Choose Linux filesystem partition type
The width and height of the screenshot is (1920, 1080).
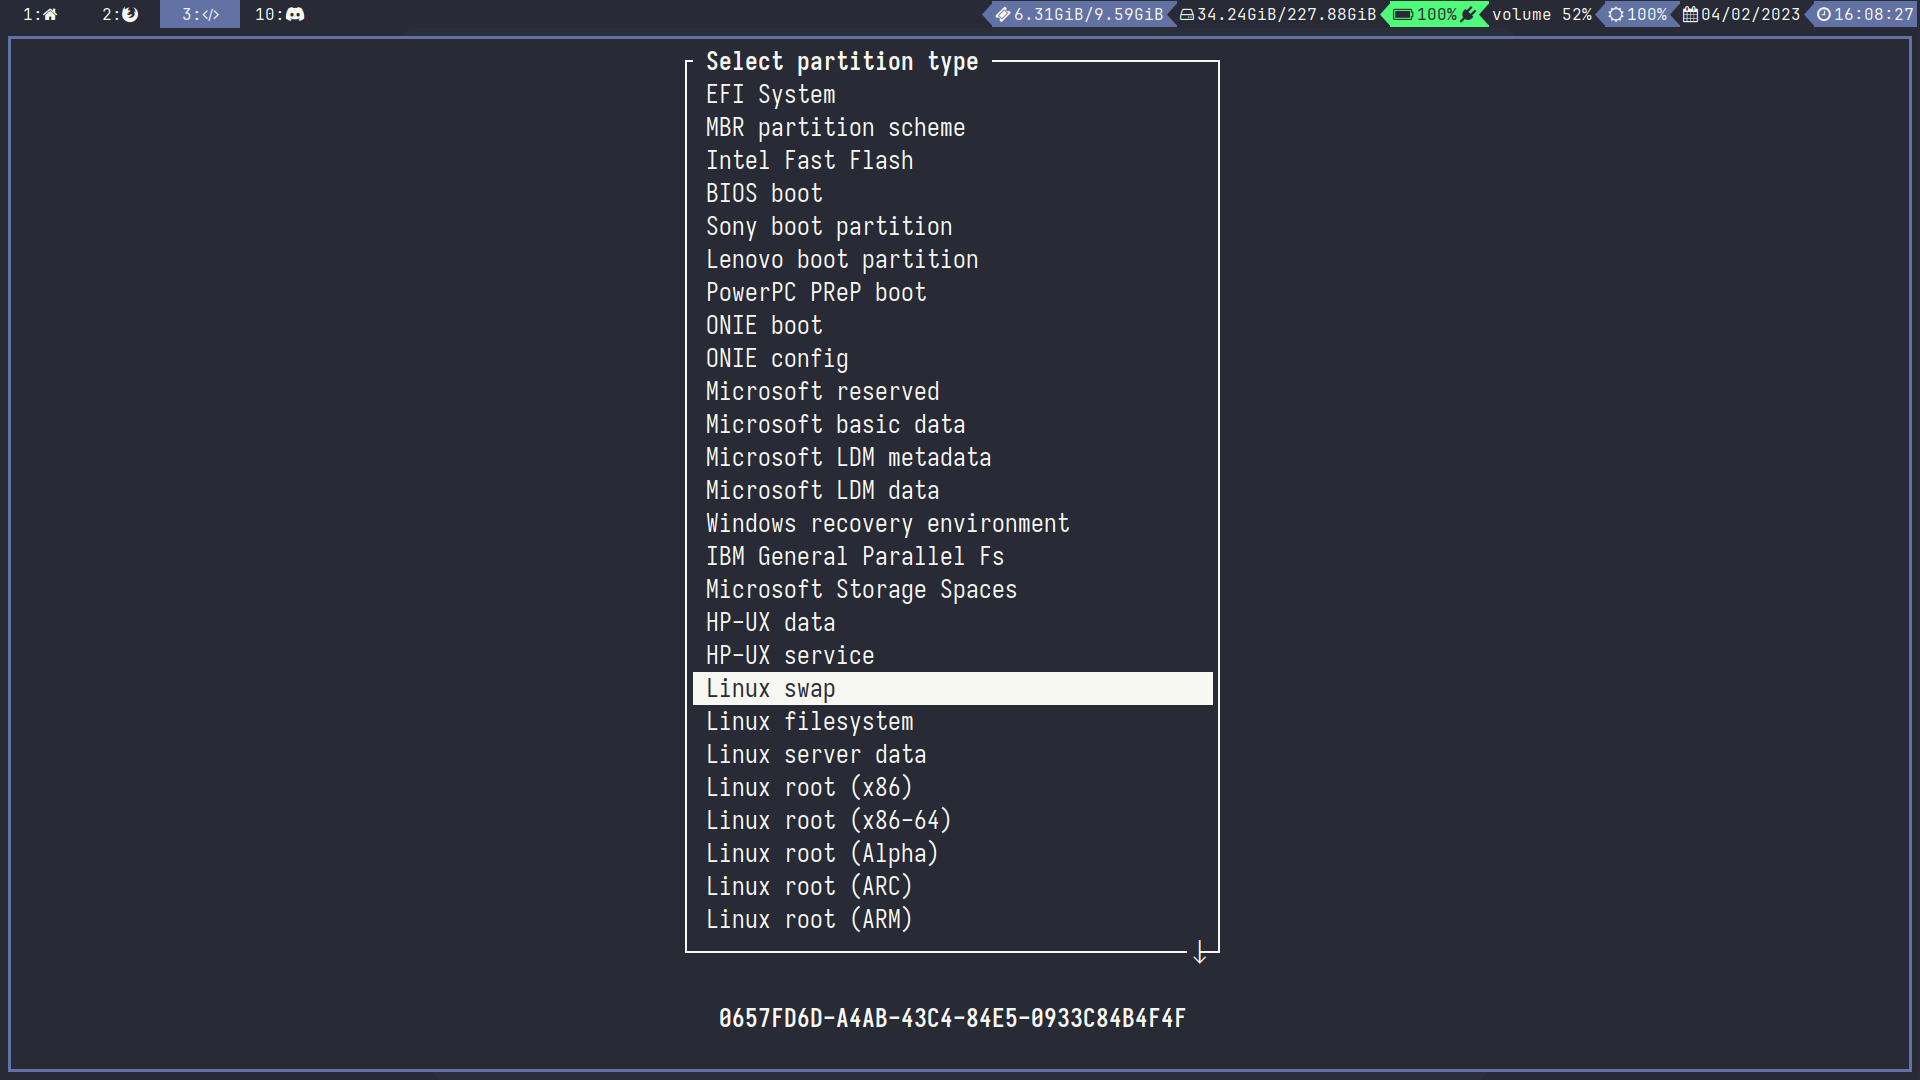(x=809, y=722)
